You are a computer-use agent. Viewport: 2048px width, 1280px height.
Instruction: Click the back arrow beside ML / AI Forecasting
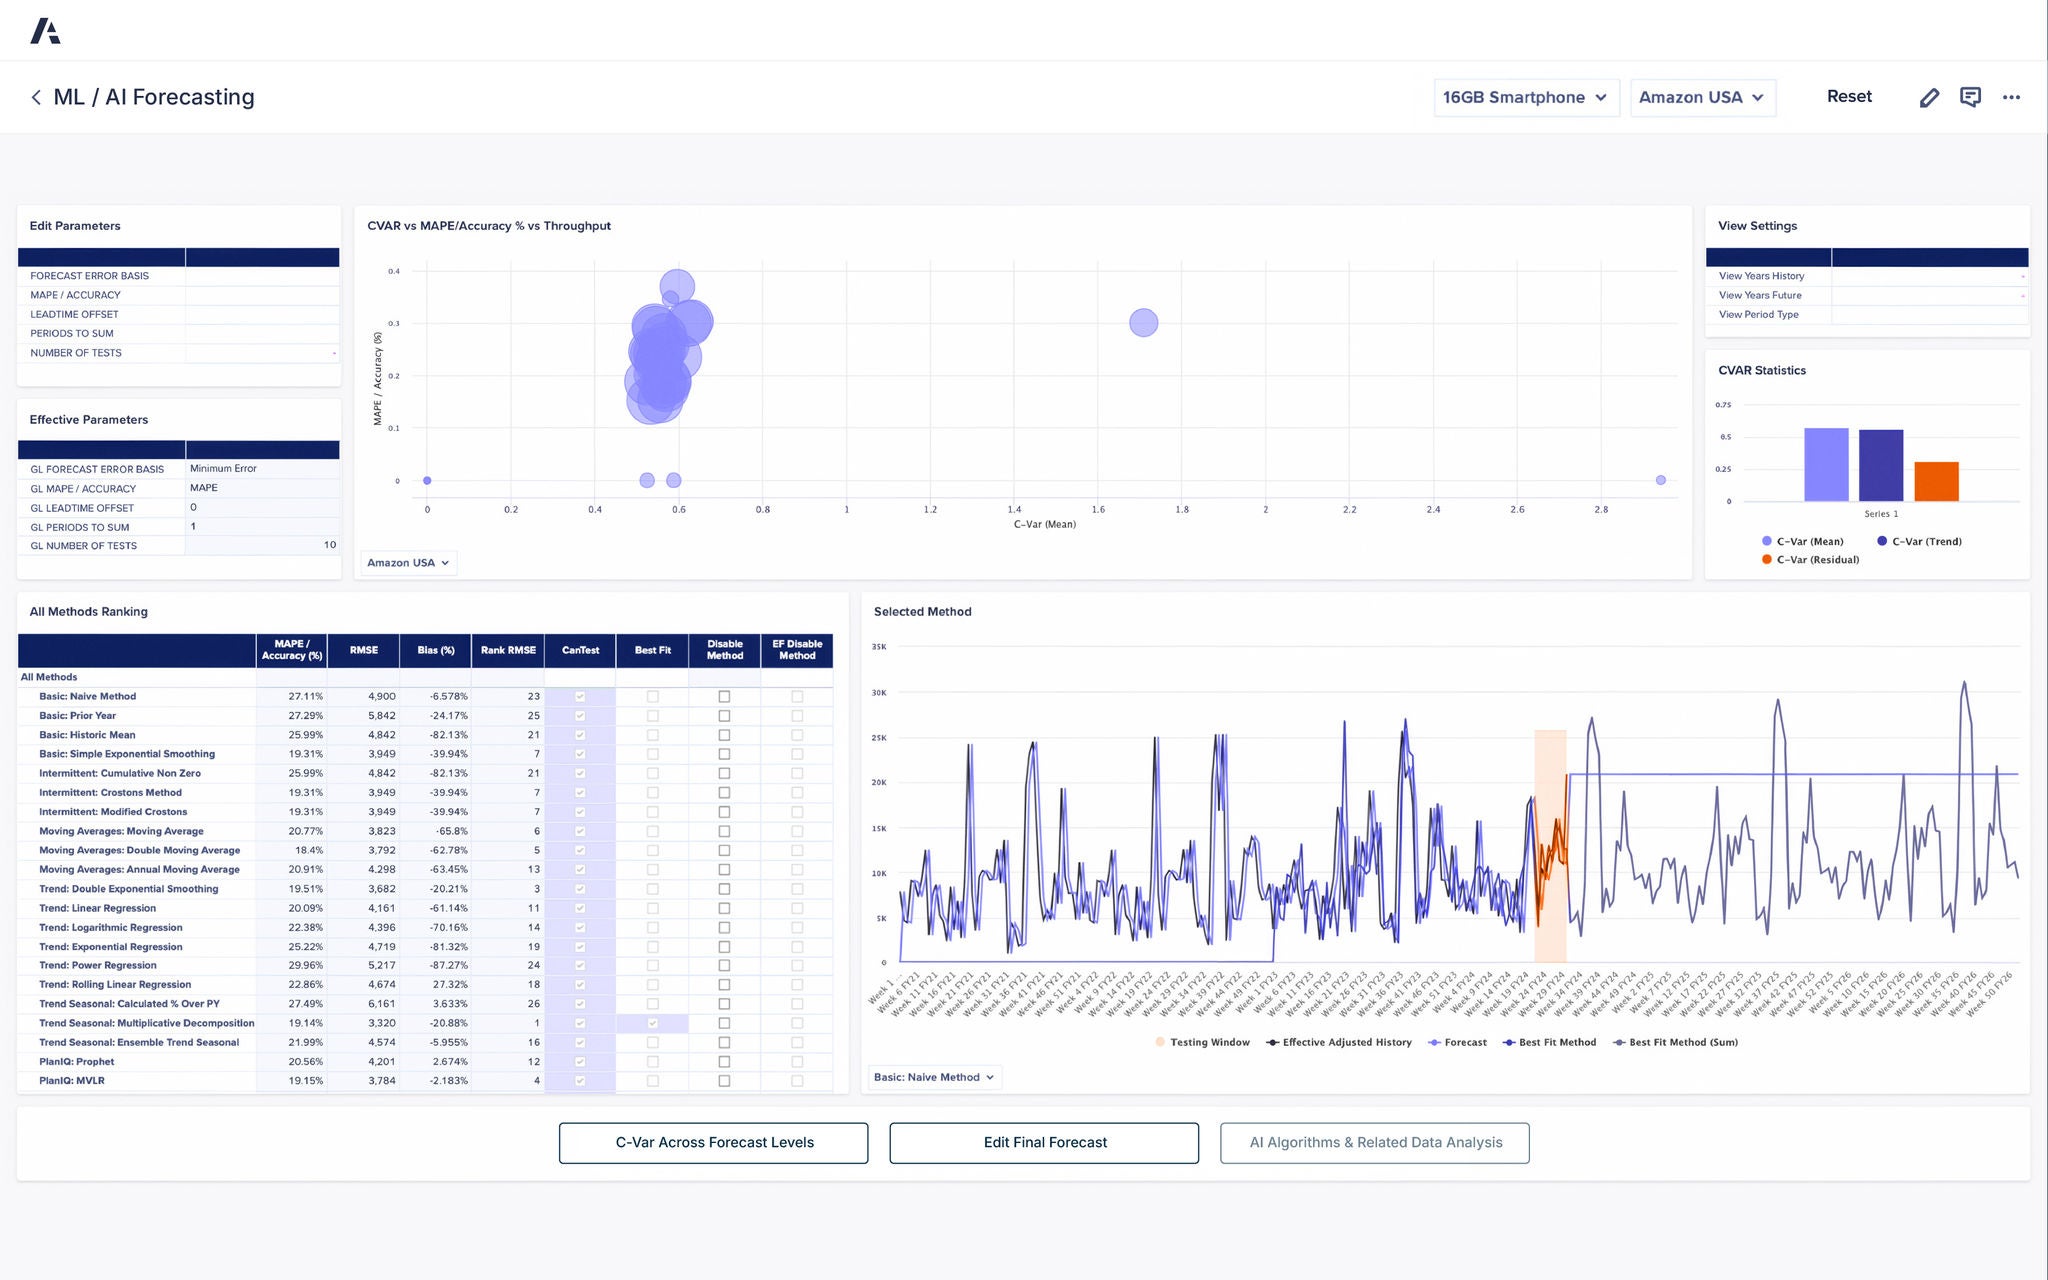click(36, 97)
